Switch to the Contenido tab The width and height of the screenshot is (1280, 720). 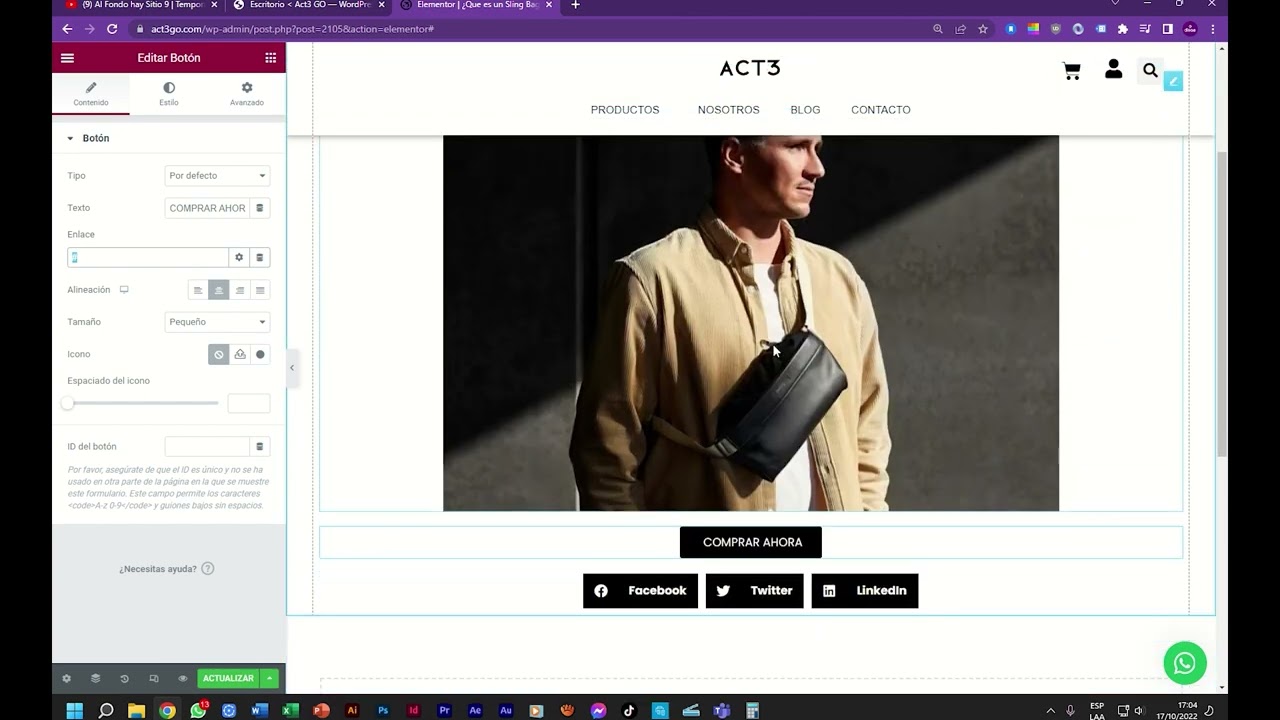coord(91,94)
